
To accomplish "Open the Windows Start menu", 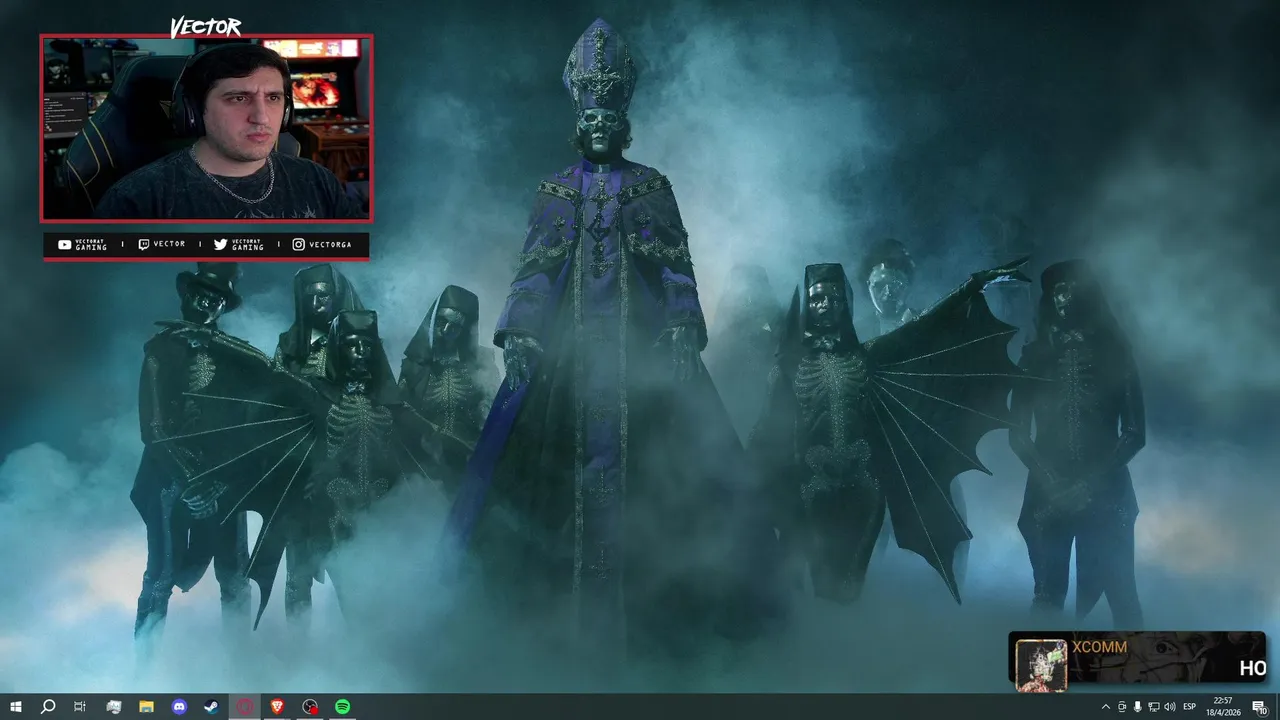I will 16,707.
